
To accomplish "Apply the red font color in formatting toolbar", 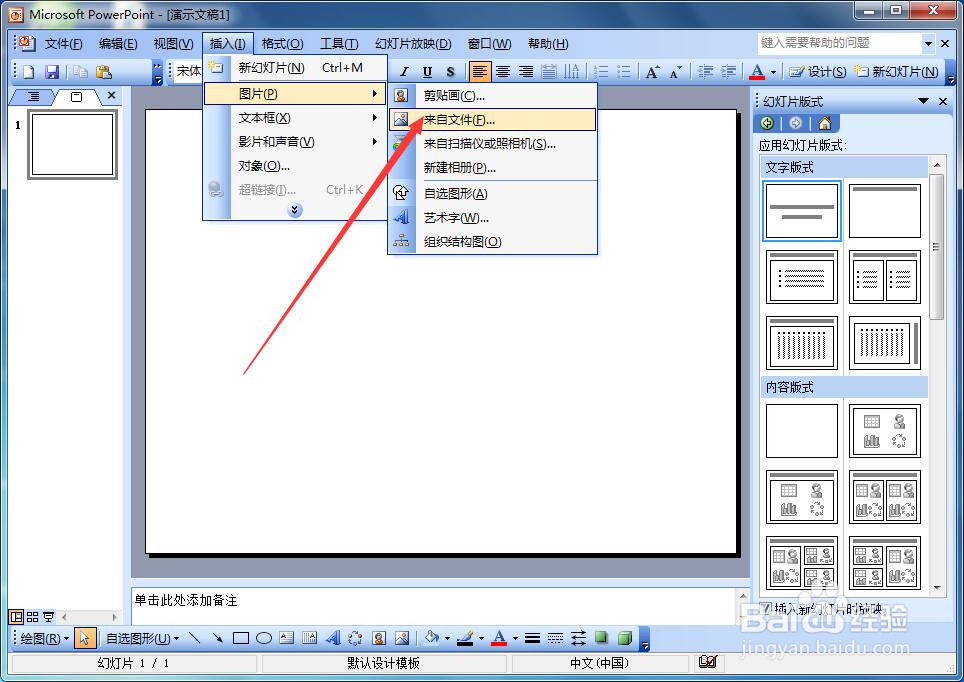I will (757, 72).
